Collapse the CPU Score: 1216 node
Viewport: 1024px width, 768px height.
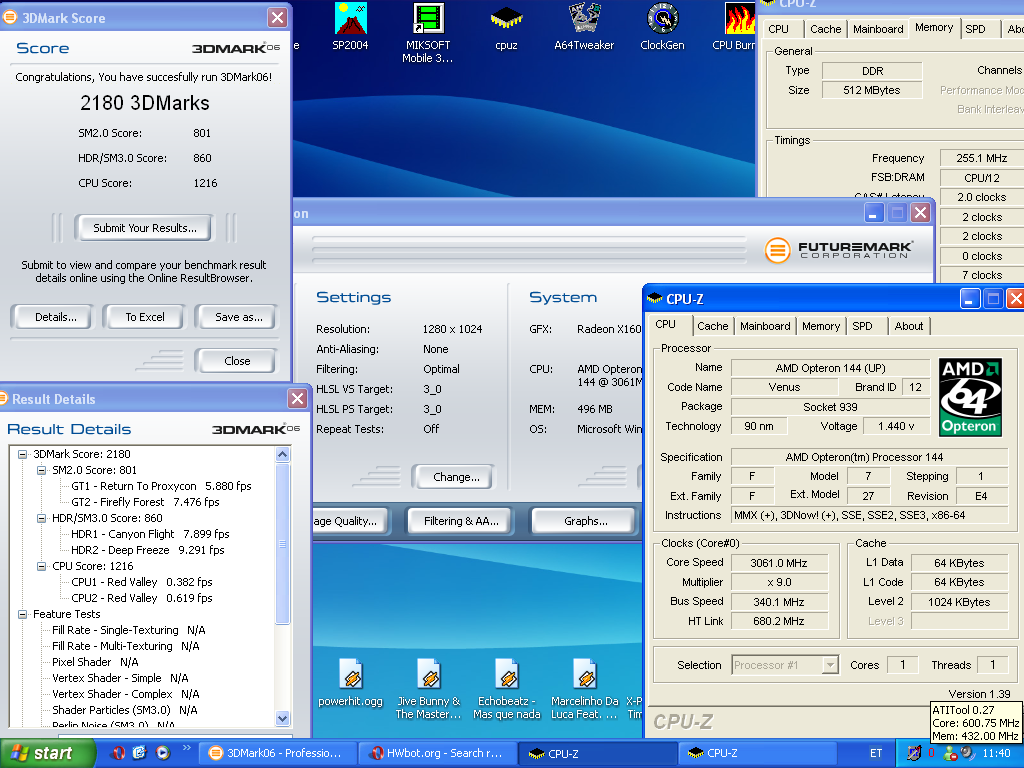[42, 566]
